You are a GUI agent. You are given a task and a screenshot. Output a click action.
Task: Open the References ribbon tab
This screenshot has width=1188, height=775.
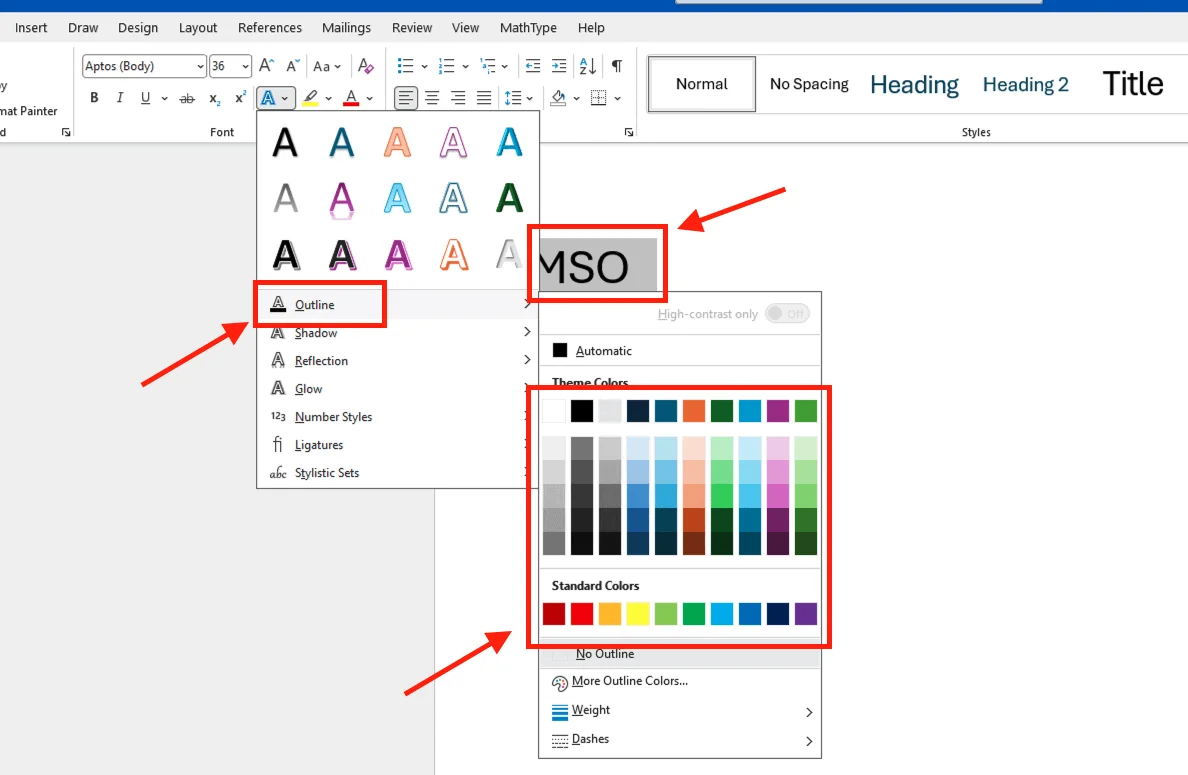269,28
